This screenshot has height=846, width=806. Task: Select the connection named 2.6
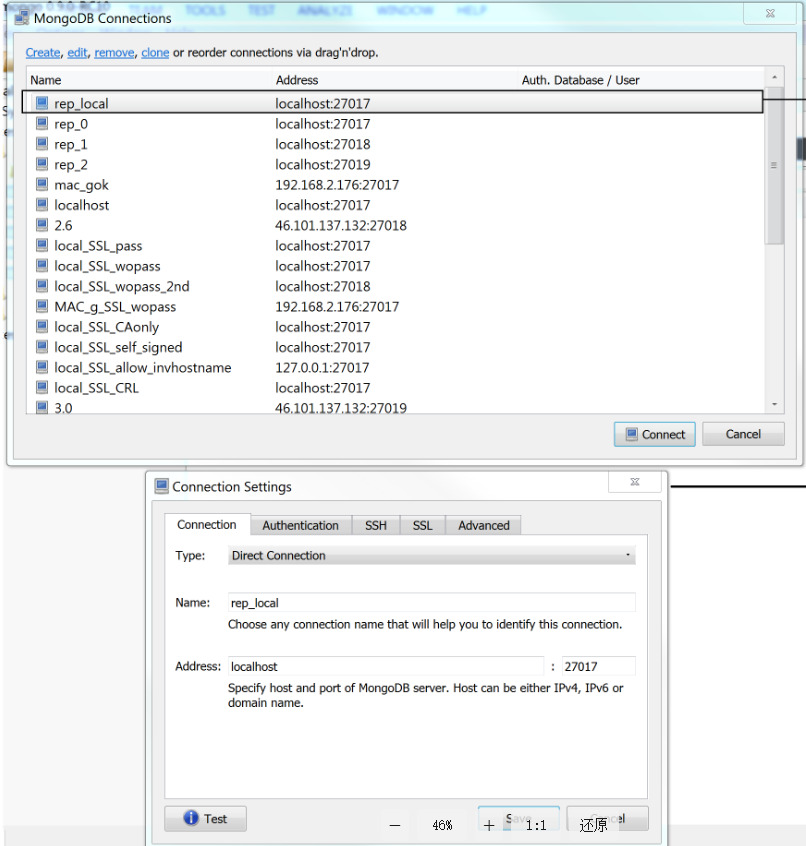(x=63, y=226)
